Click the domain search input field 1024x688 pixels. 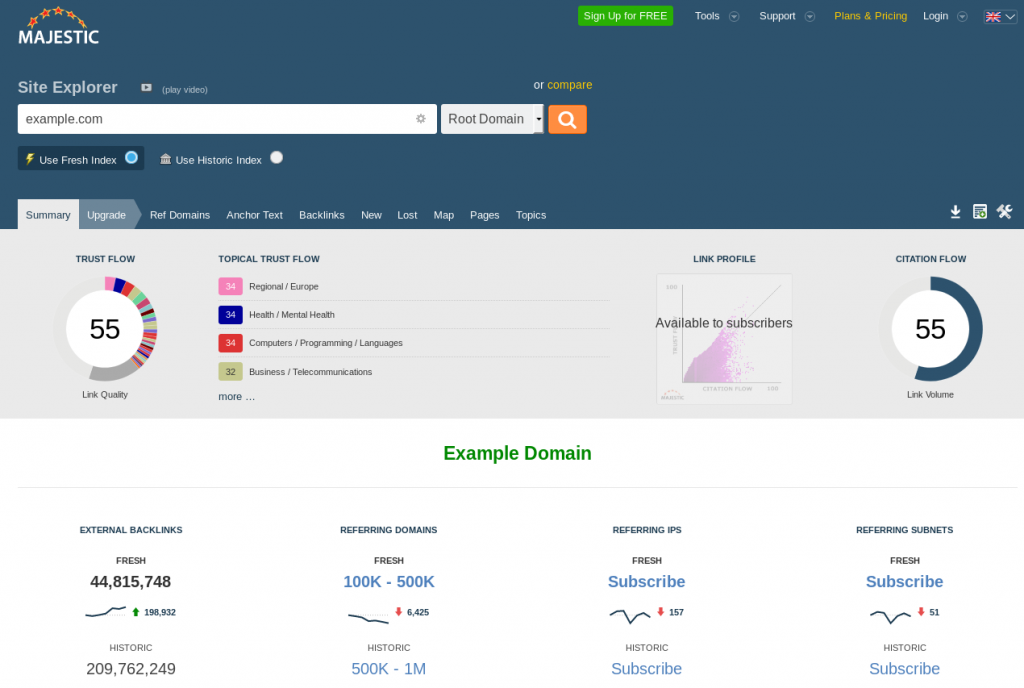coord(227,119)
